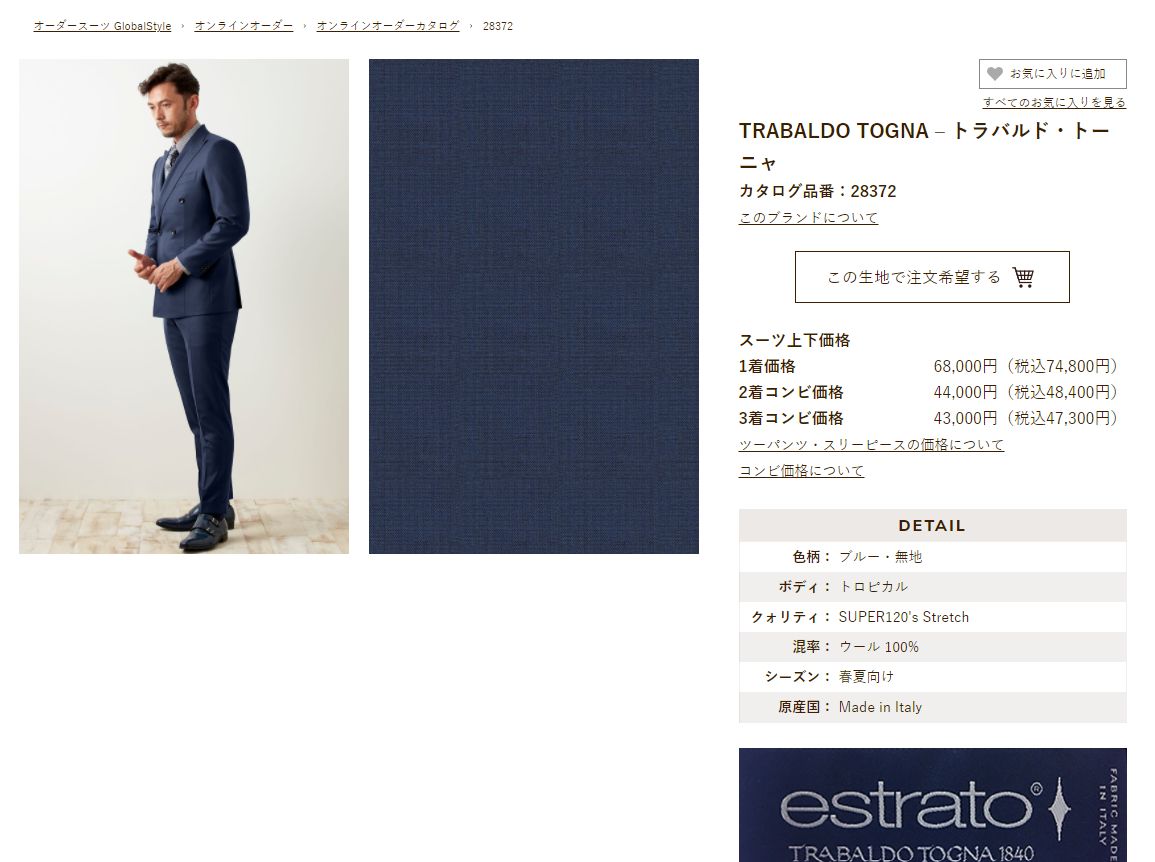Go to オーダースーツ GlobalStyle breadcrumb
This screenshot has width=1155, height=862.
coord(102,26)
